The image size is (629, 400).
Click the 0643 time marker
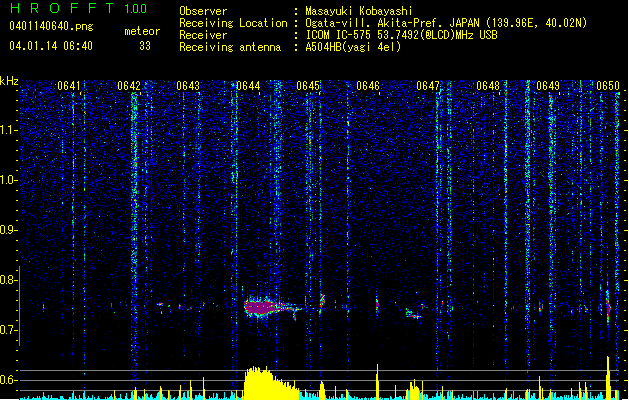coord(188,86)
